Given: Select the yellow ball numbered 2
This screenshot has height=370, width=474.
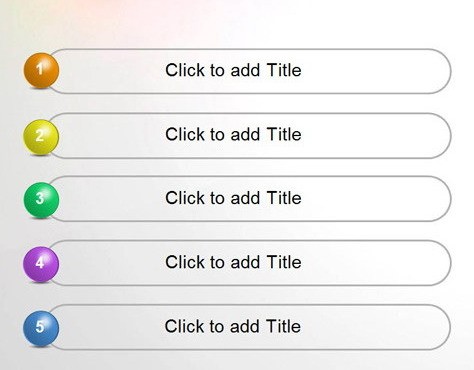Looking at the screenshot, I should coord(41,137).
